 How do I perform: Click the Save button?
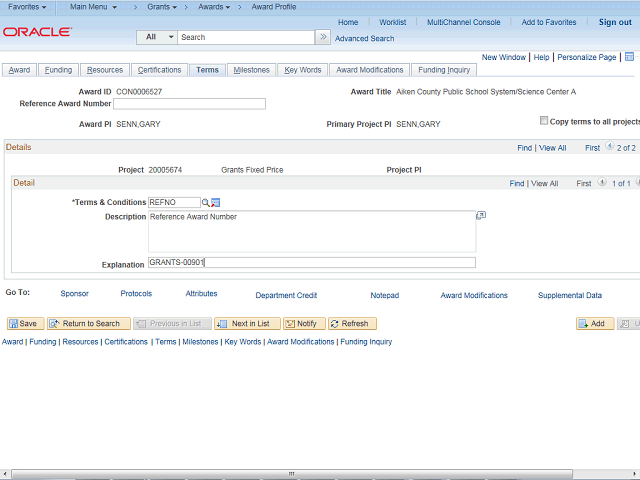tap(23, 324)
